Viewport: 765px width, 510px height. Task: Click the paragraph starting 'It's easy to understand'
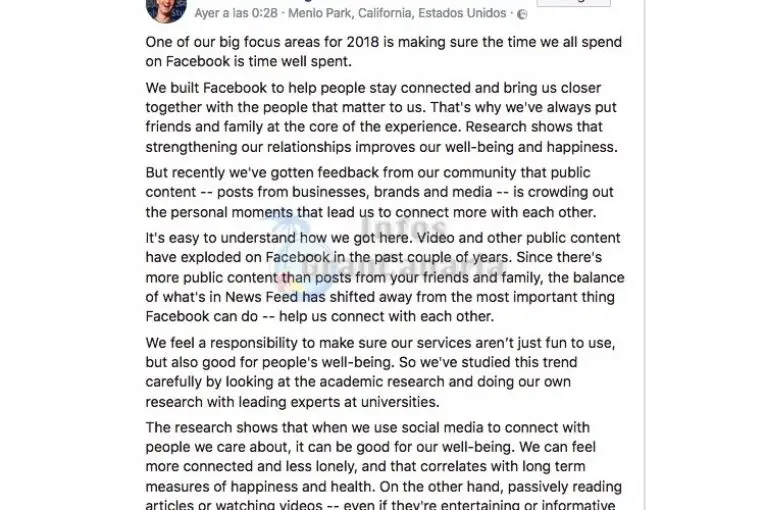pyautogui.click(x=385, y=277)
